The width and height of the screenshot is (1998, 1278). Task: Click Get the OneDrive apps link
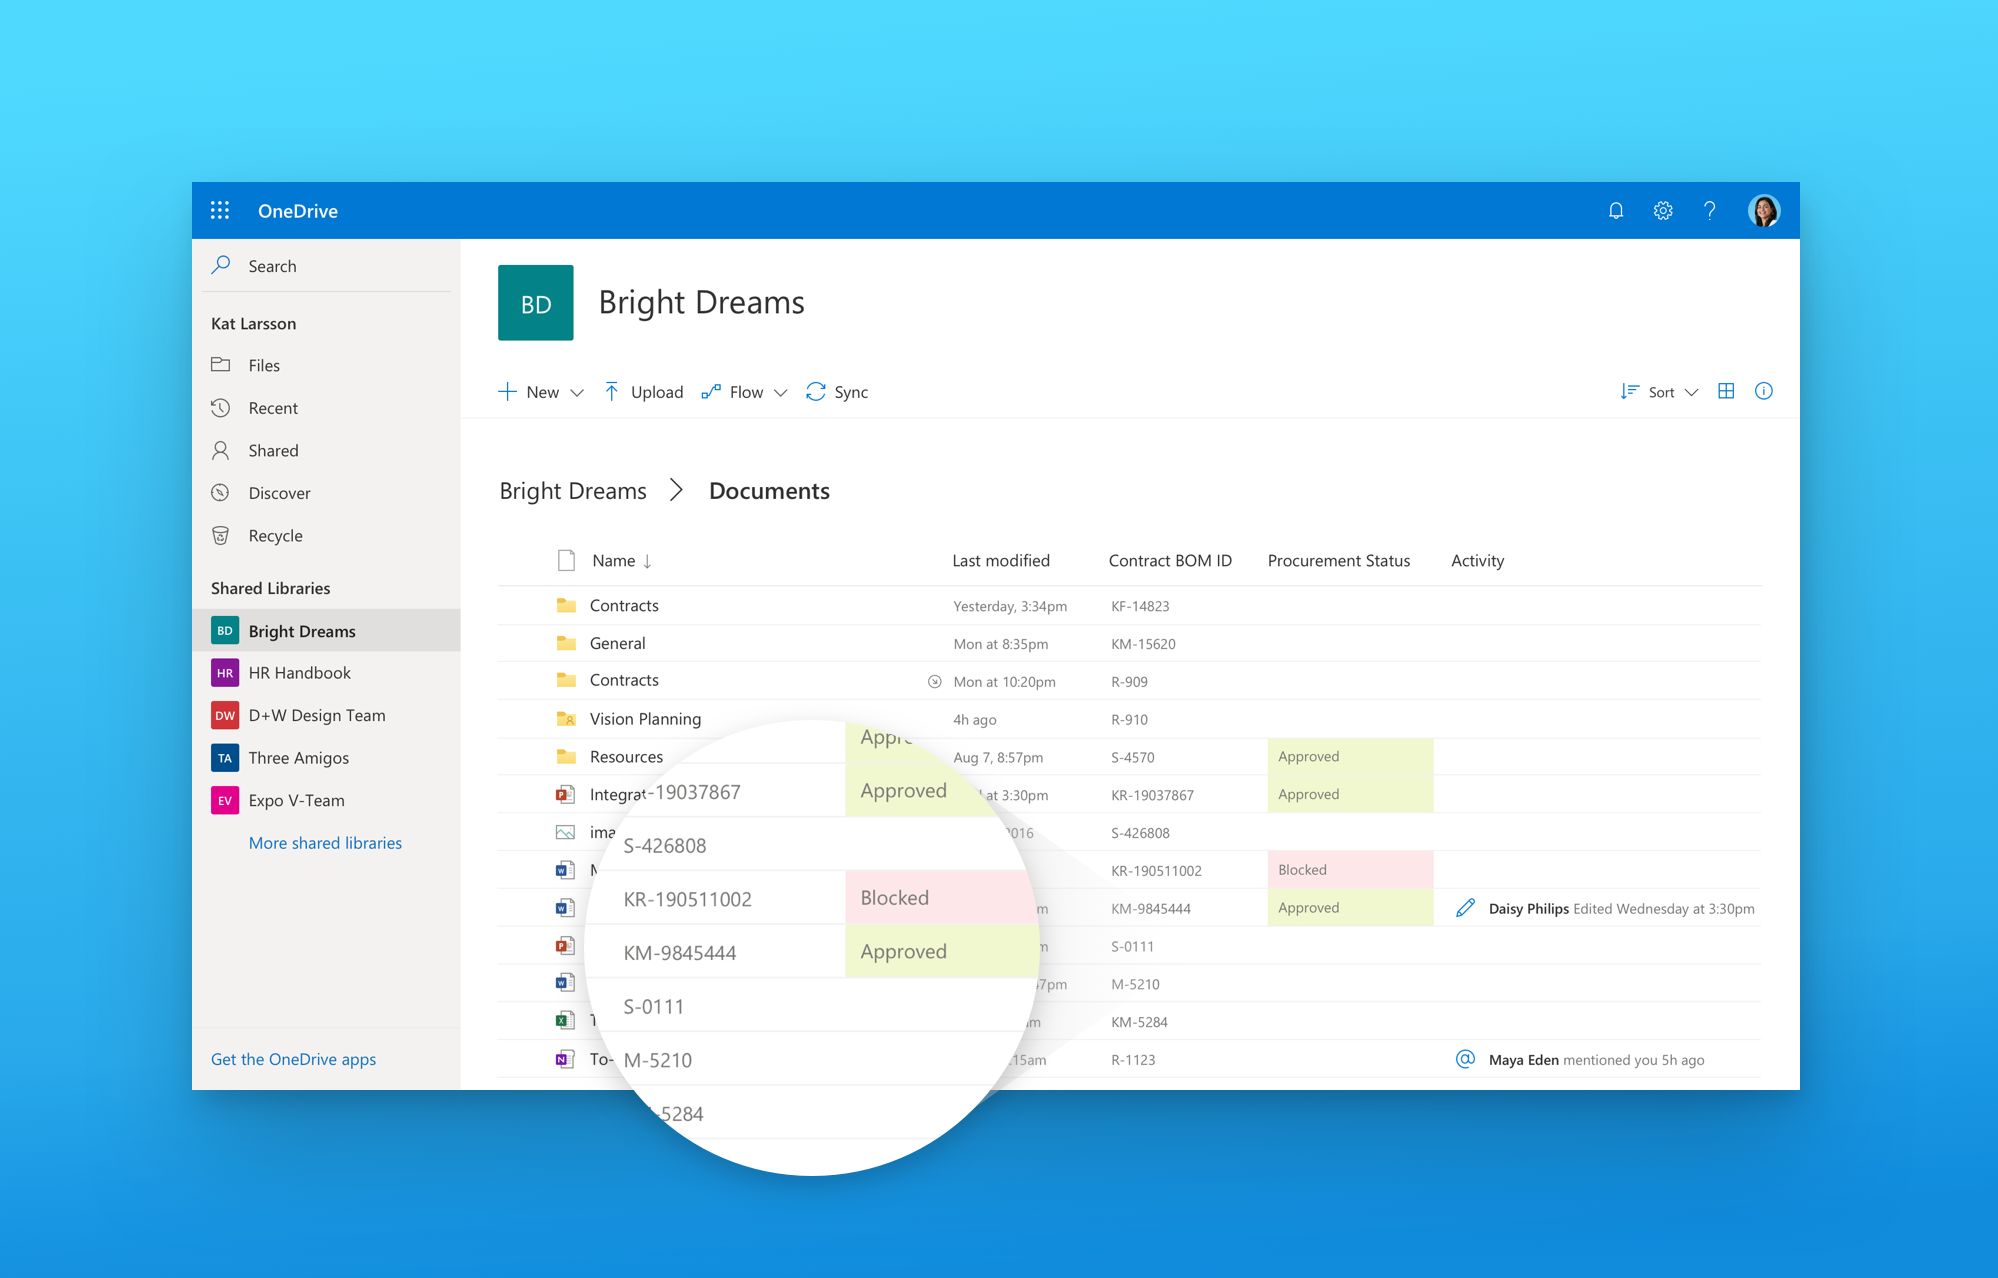click(x=293, y=1059)
